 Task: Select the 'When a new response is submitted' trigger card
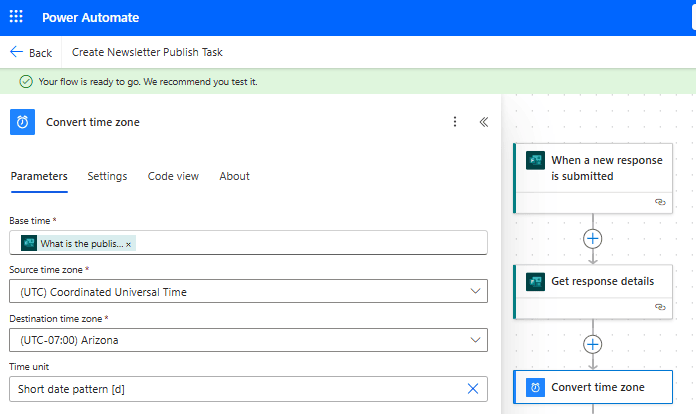tap(593, 178)
